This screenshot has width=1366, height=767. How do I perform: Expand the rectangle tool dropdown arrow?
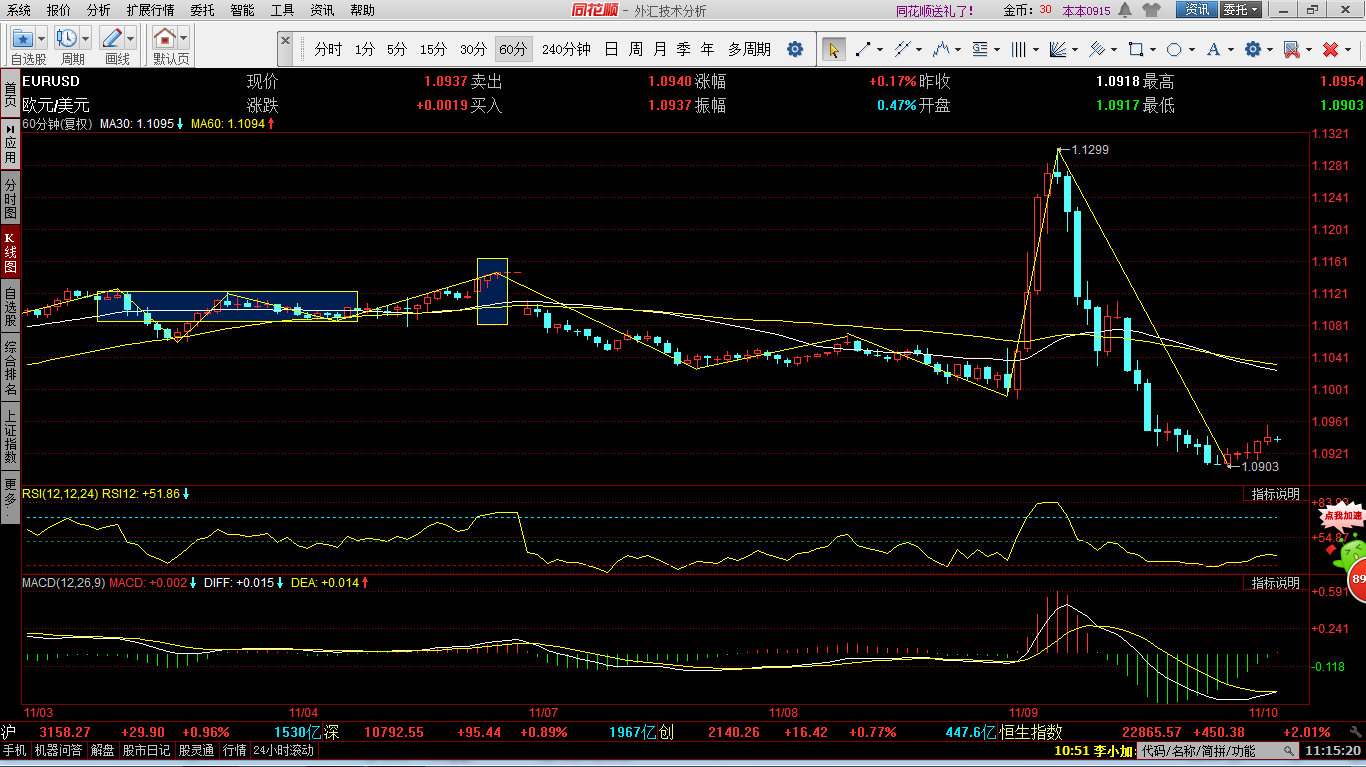[x=1152, y=49]
